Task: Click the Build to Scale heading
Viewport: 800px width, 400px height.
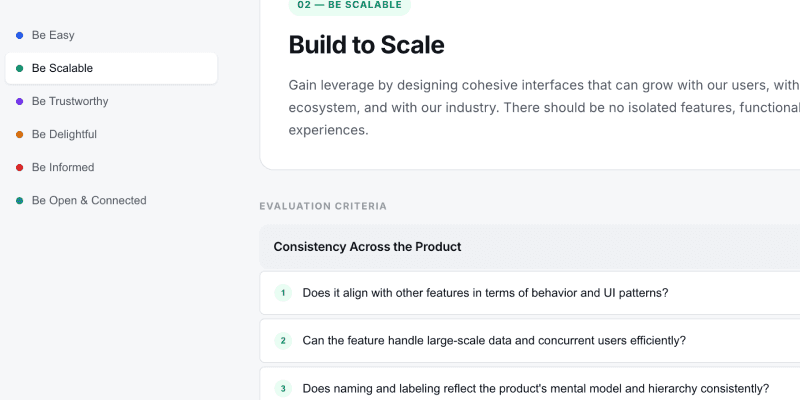Action: (x=366, y=45)
